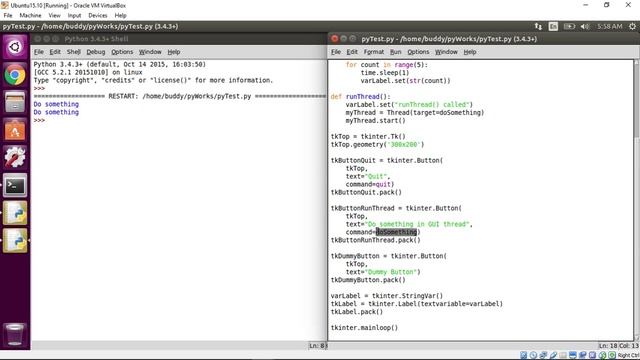
Task: Close the pyTest.py editor with red button
Action: pyautogui.click(x=335, y=39)
